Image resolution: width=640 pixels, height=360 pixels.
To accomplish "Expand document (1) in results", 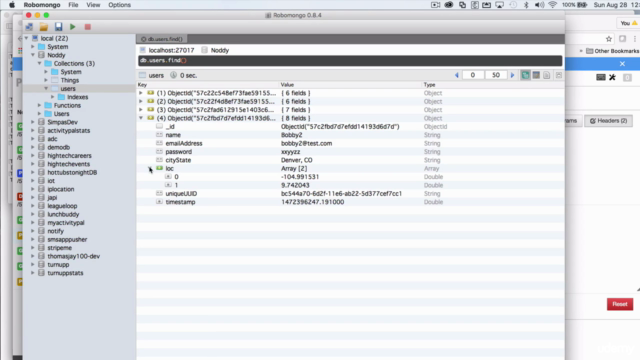I will coord(141,93).
